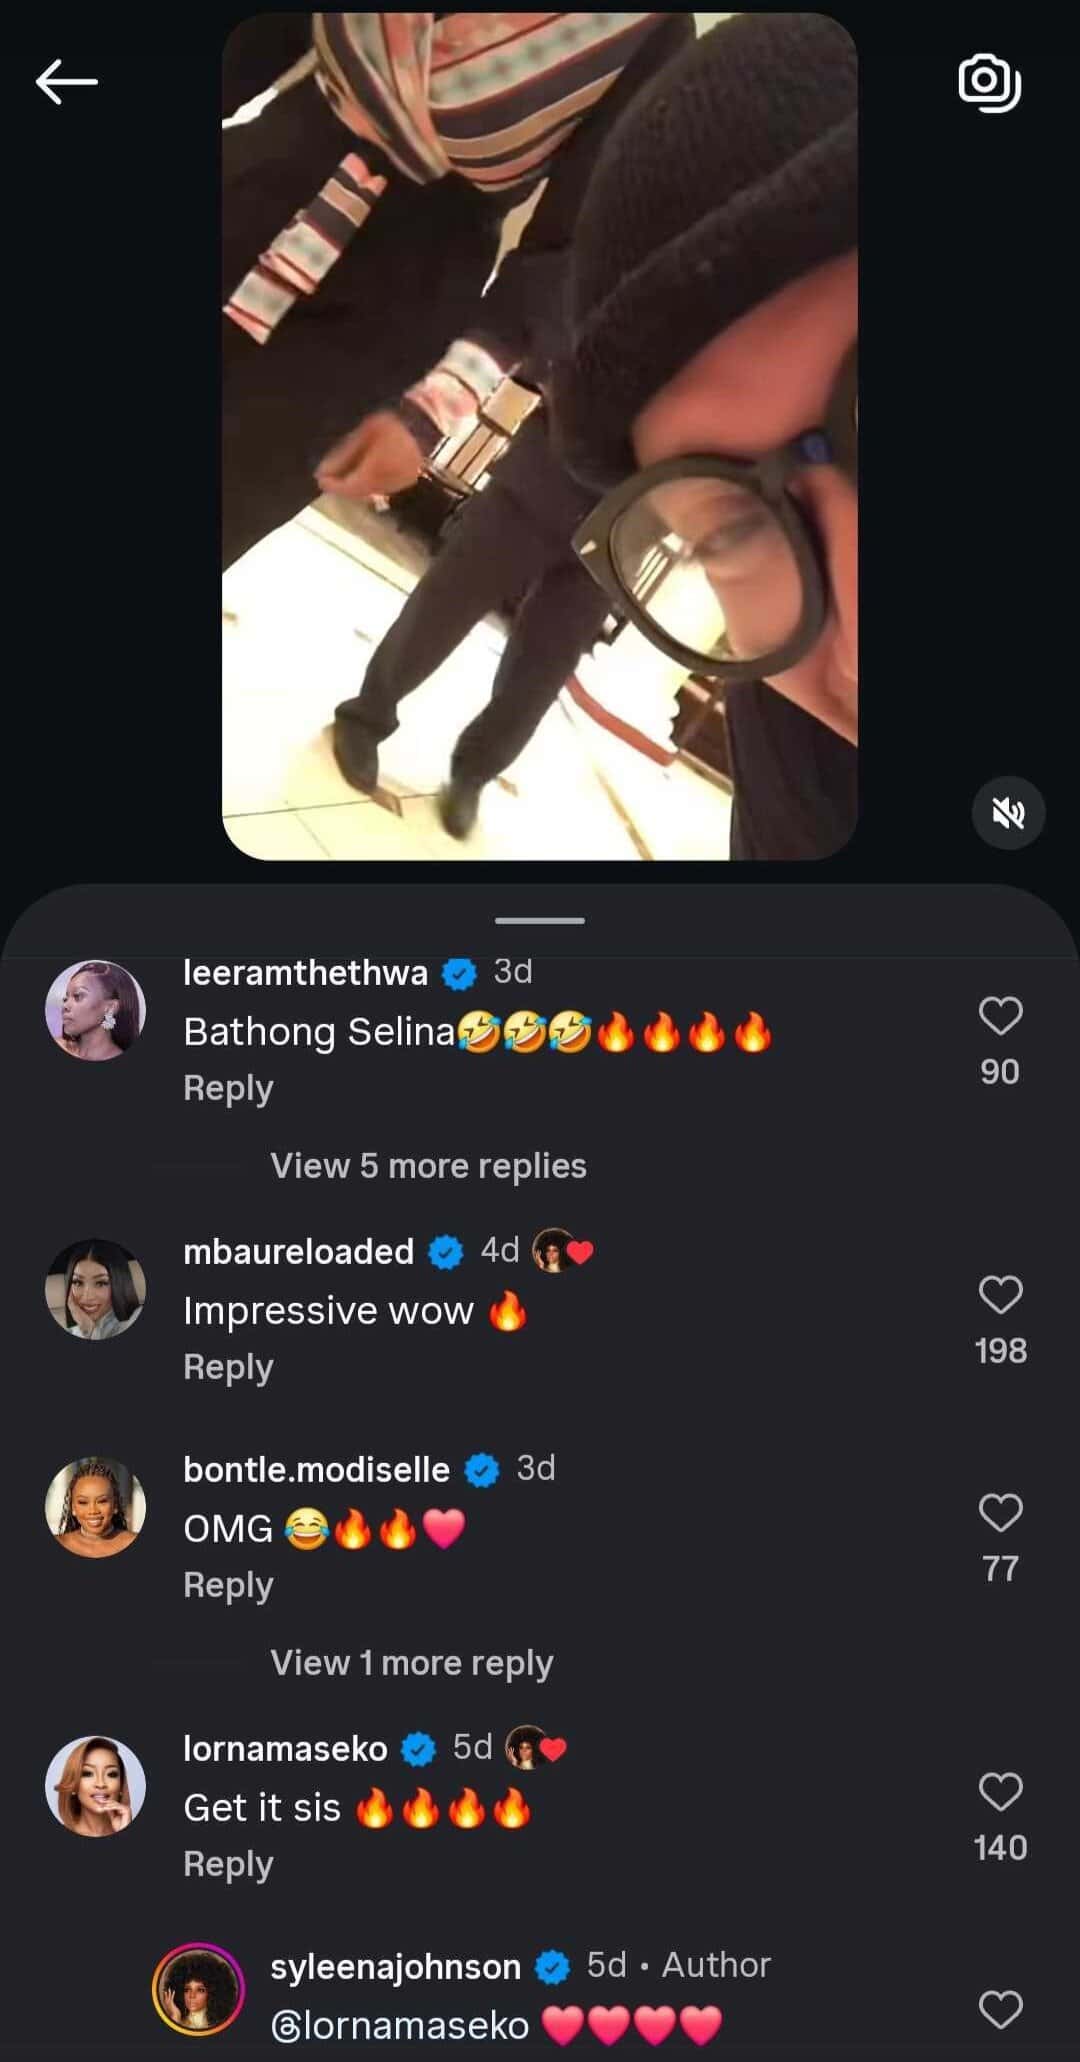Open the camera reels icon
Viewport: 1080px width, 2062px height.
click(x=989, y=82)
